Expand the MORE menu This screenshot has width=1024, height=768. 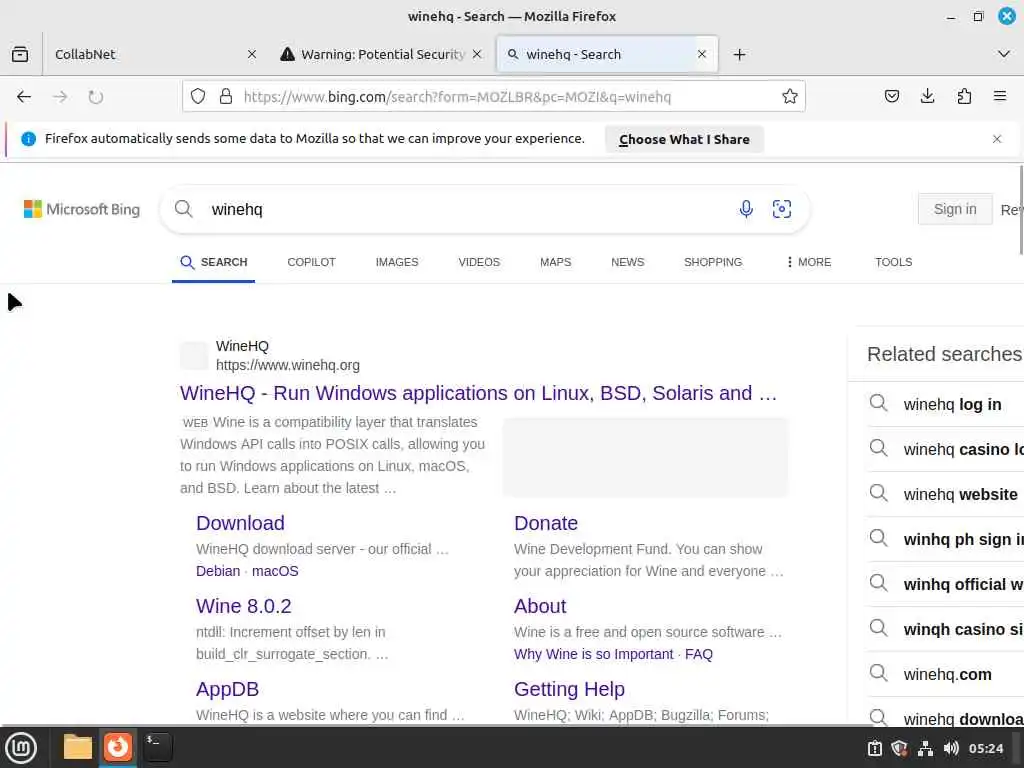point(809,263)
